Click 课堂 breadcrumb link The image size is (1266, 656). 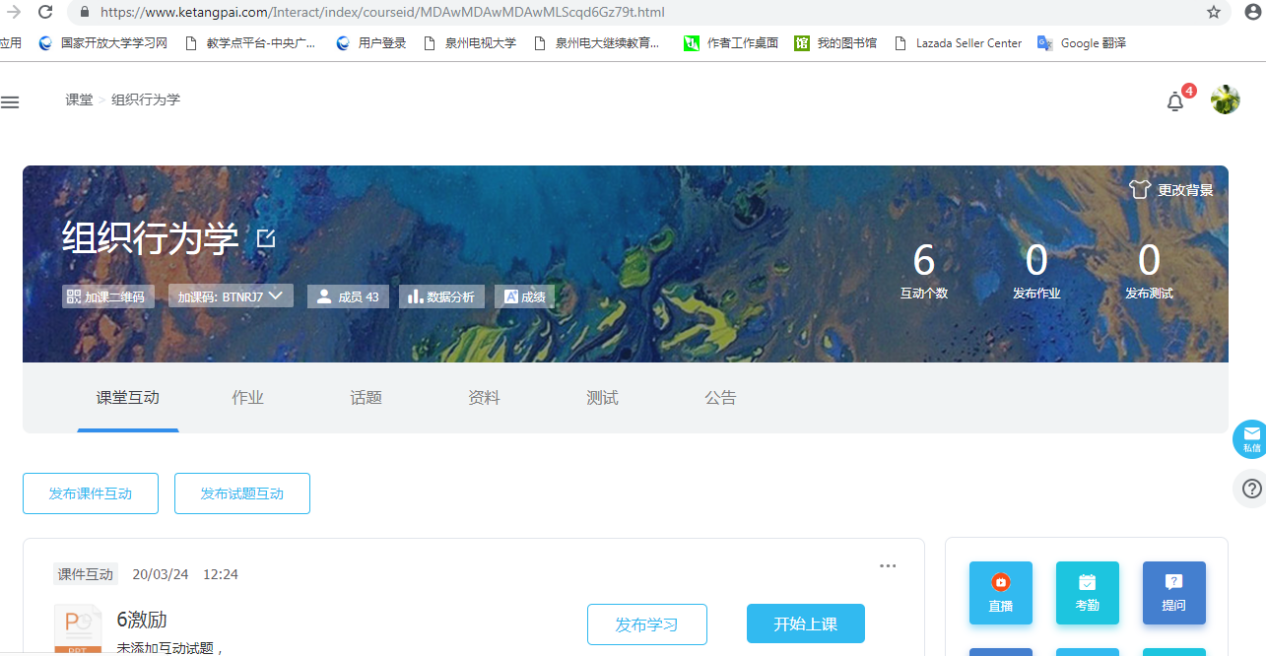pos(79,100)
